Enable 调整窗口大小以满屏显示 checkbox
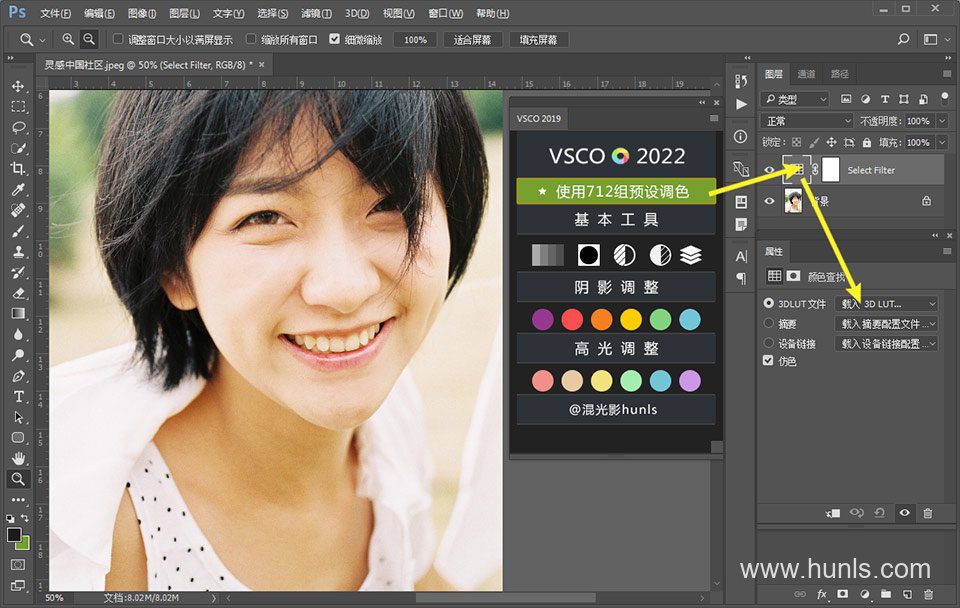 click(x=118, y=40)
